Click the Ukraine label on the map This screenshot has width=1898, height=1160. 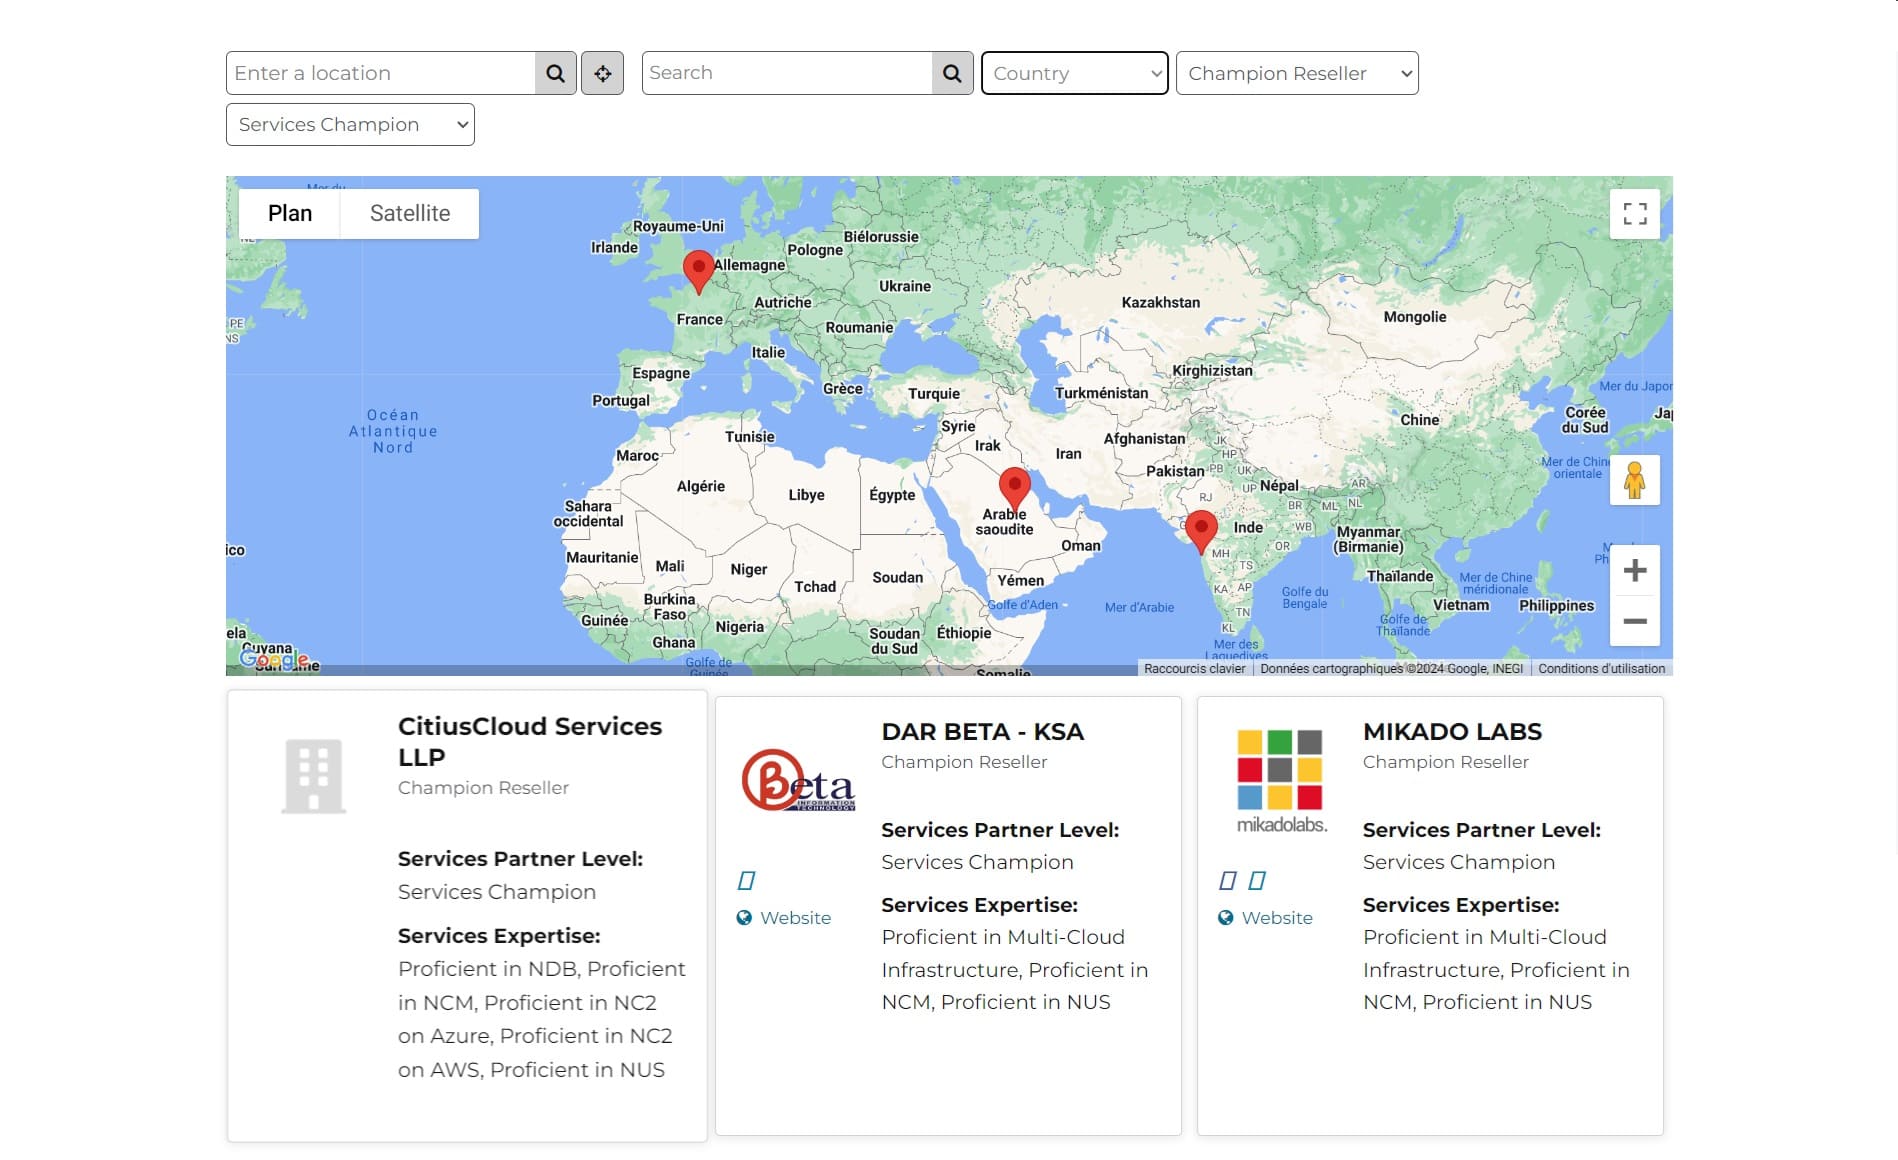(x=905, y=286)
